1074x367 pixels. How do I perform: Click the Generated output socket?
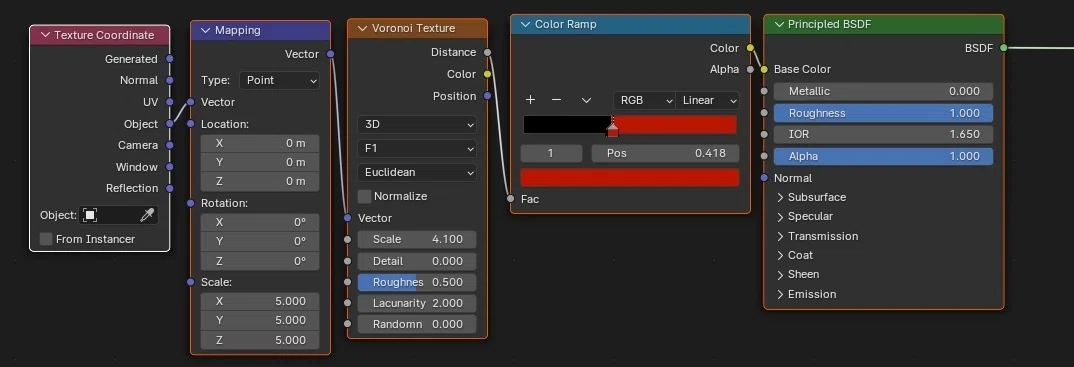pos(170,59)
